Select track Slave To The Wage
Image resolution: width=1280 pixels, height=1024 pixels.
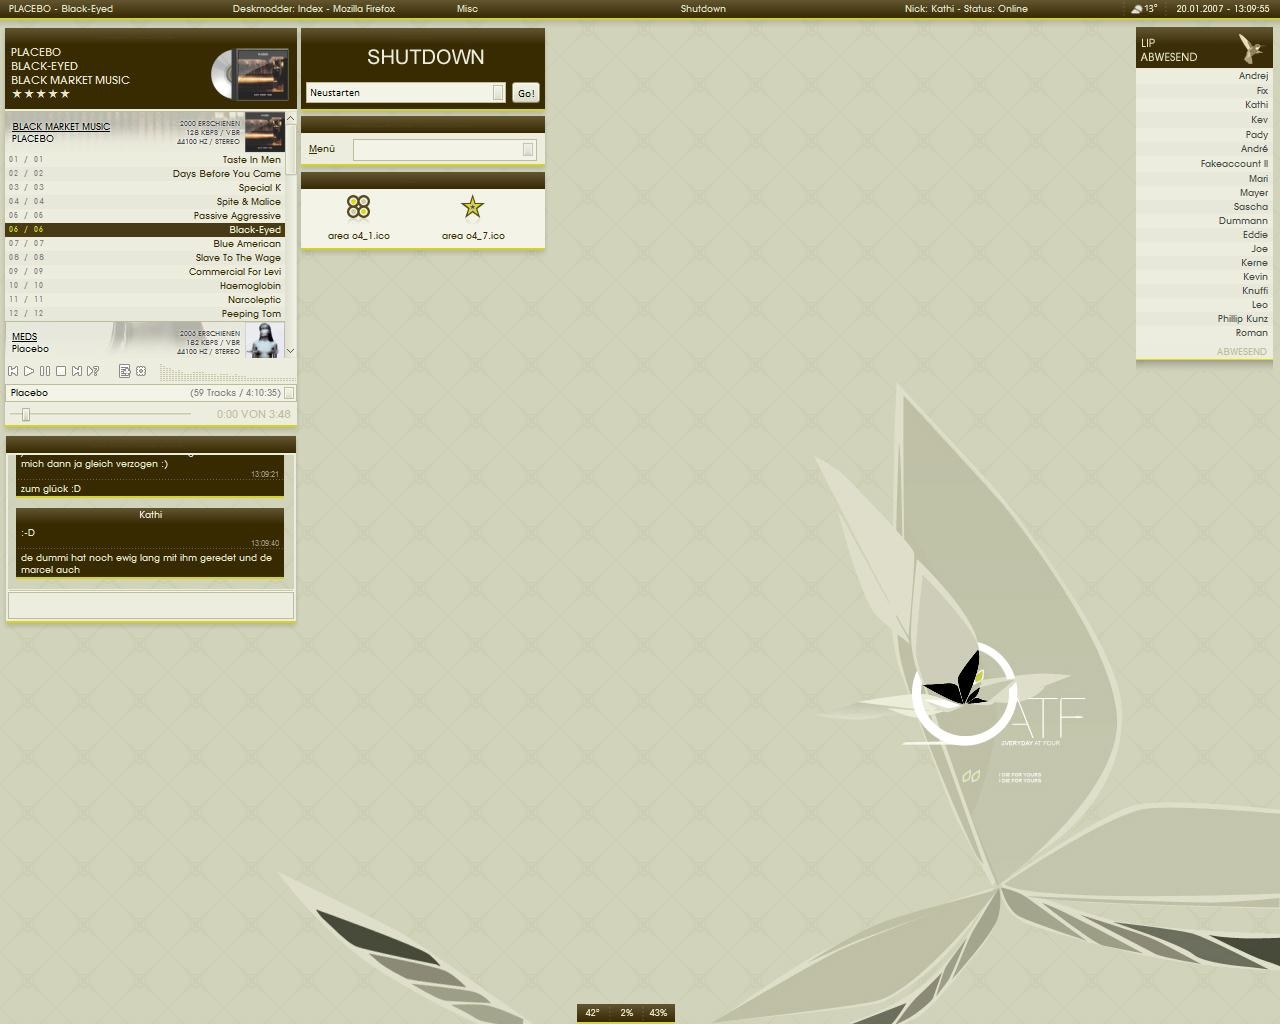[x=146, y=258]
